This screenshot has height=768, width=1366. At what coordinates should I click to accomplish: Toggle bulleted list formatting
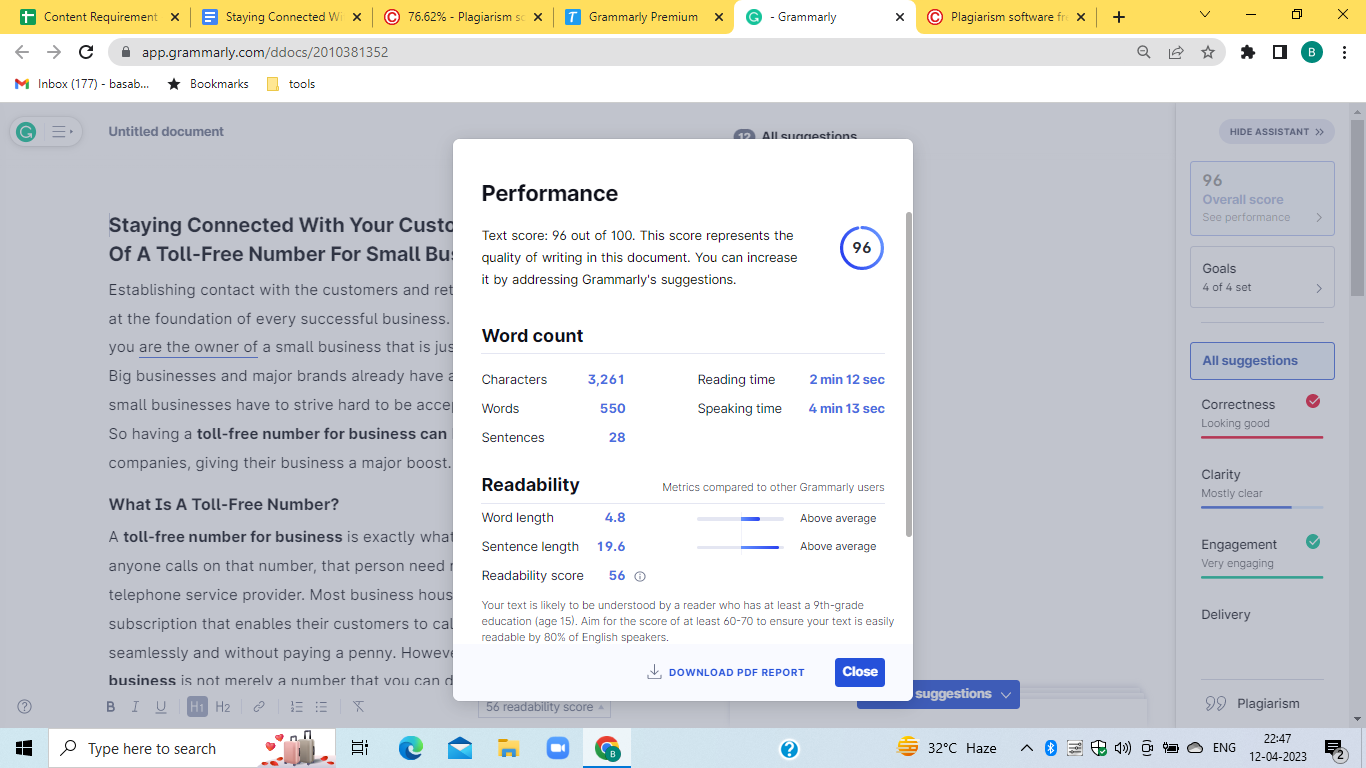pyautogui.click(x=321, y=707)
